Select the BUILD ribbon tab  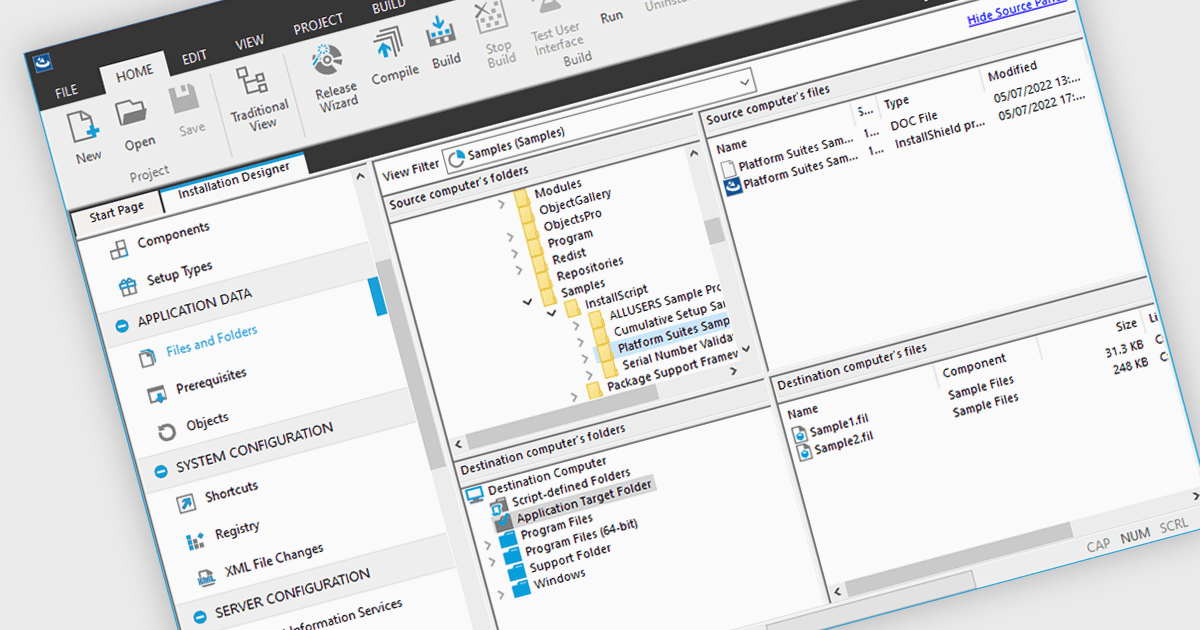click(388, 7)
